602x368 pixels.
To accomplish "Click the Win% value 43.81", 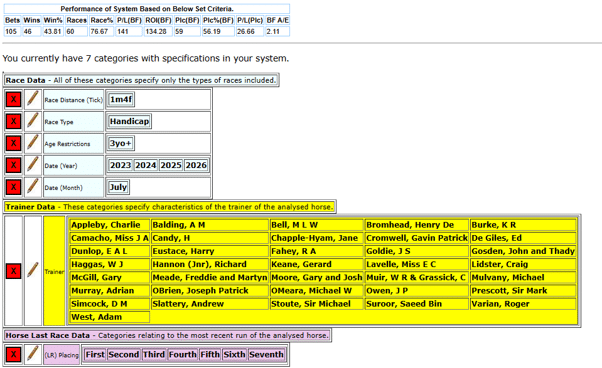I will 53,31.
